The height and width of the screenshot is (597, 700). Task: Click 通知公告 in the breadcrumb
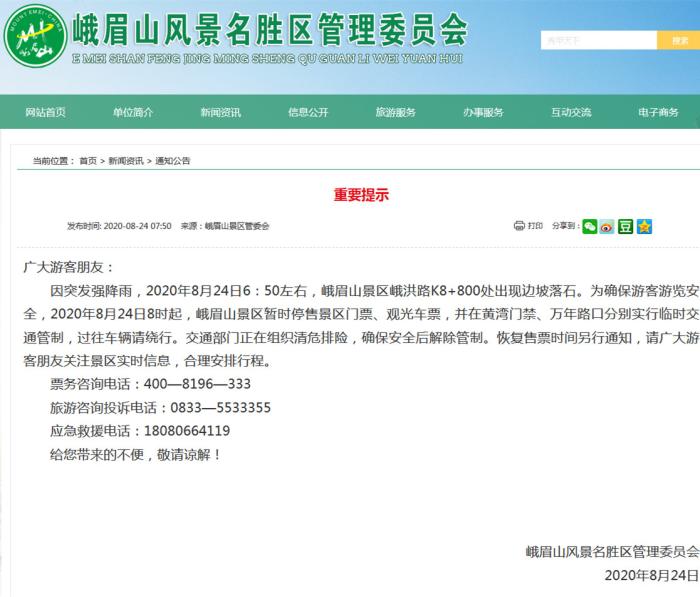(172, 161)
